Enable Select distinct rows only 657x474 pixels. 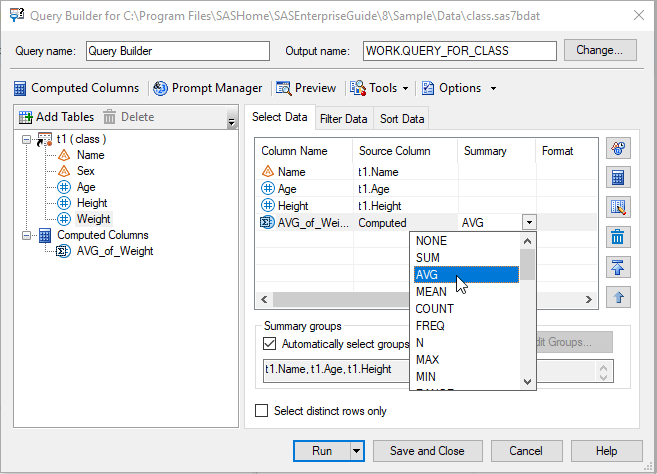[x=262, y=411]
